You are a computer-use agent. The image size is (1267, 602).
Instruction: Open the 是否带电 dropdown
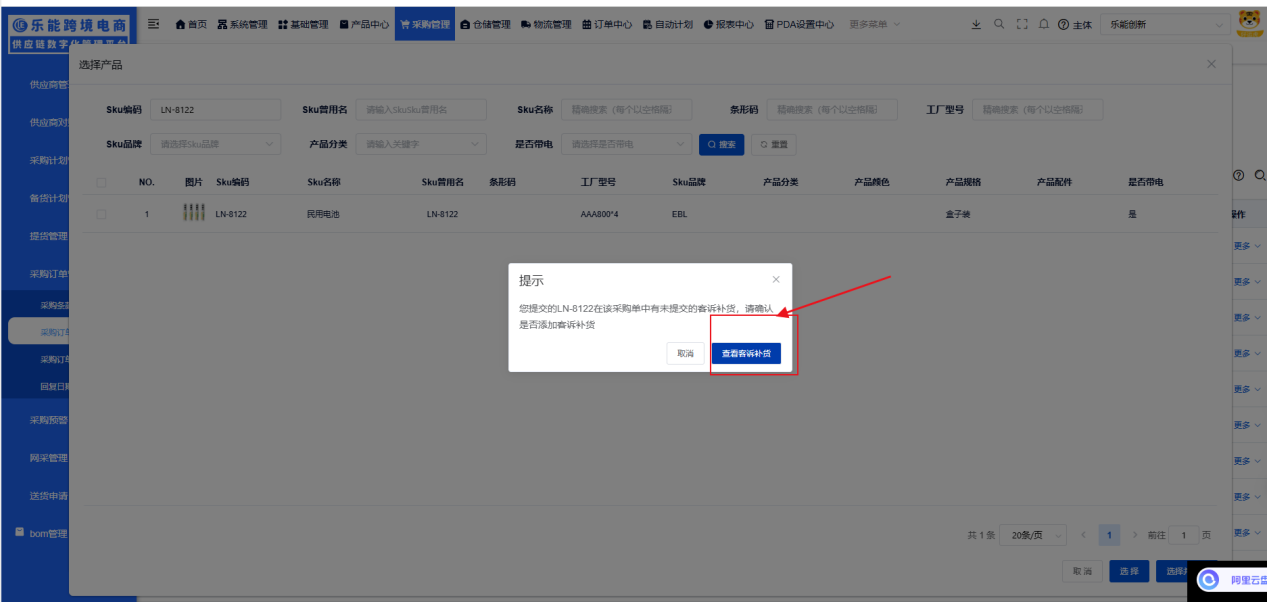[626, 144]
